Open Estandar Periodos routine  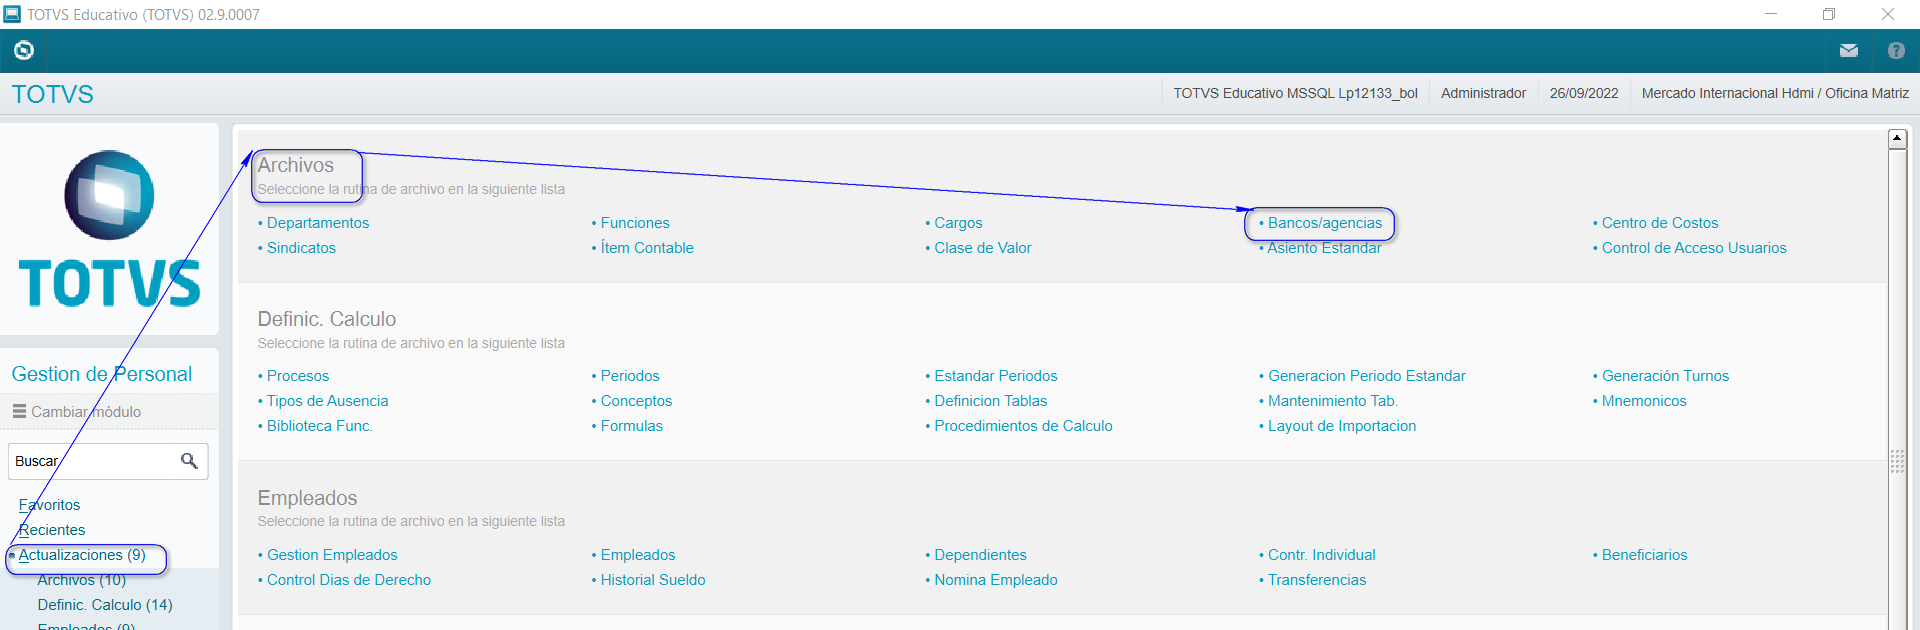point(996,376)
